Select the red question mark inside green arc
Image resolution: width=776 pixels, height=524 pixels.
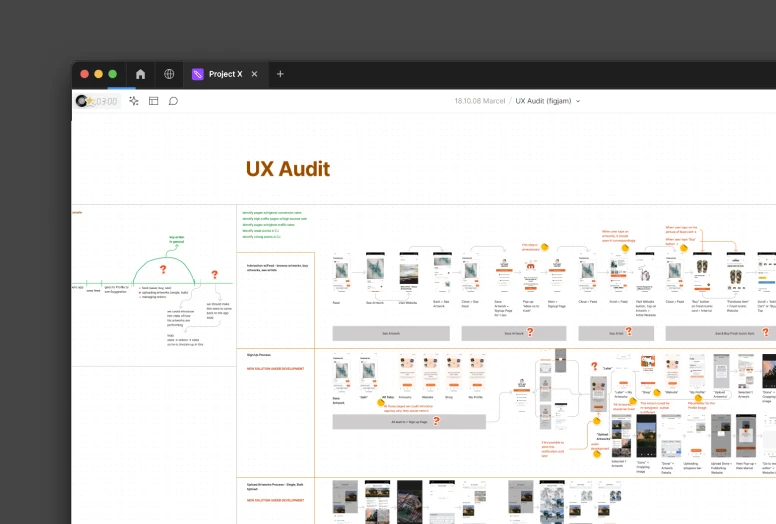click(x=163, y=269)
